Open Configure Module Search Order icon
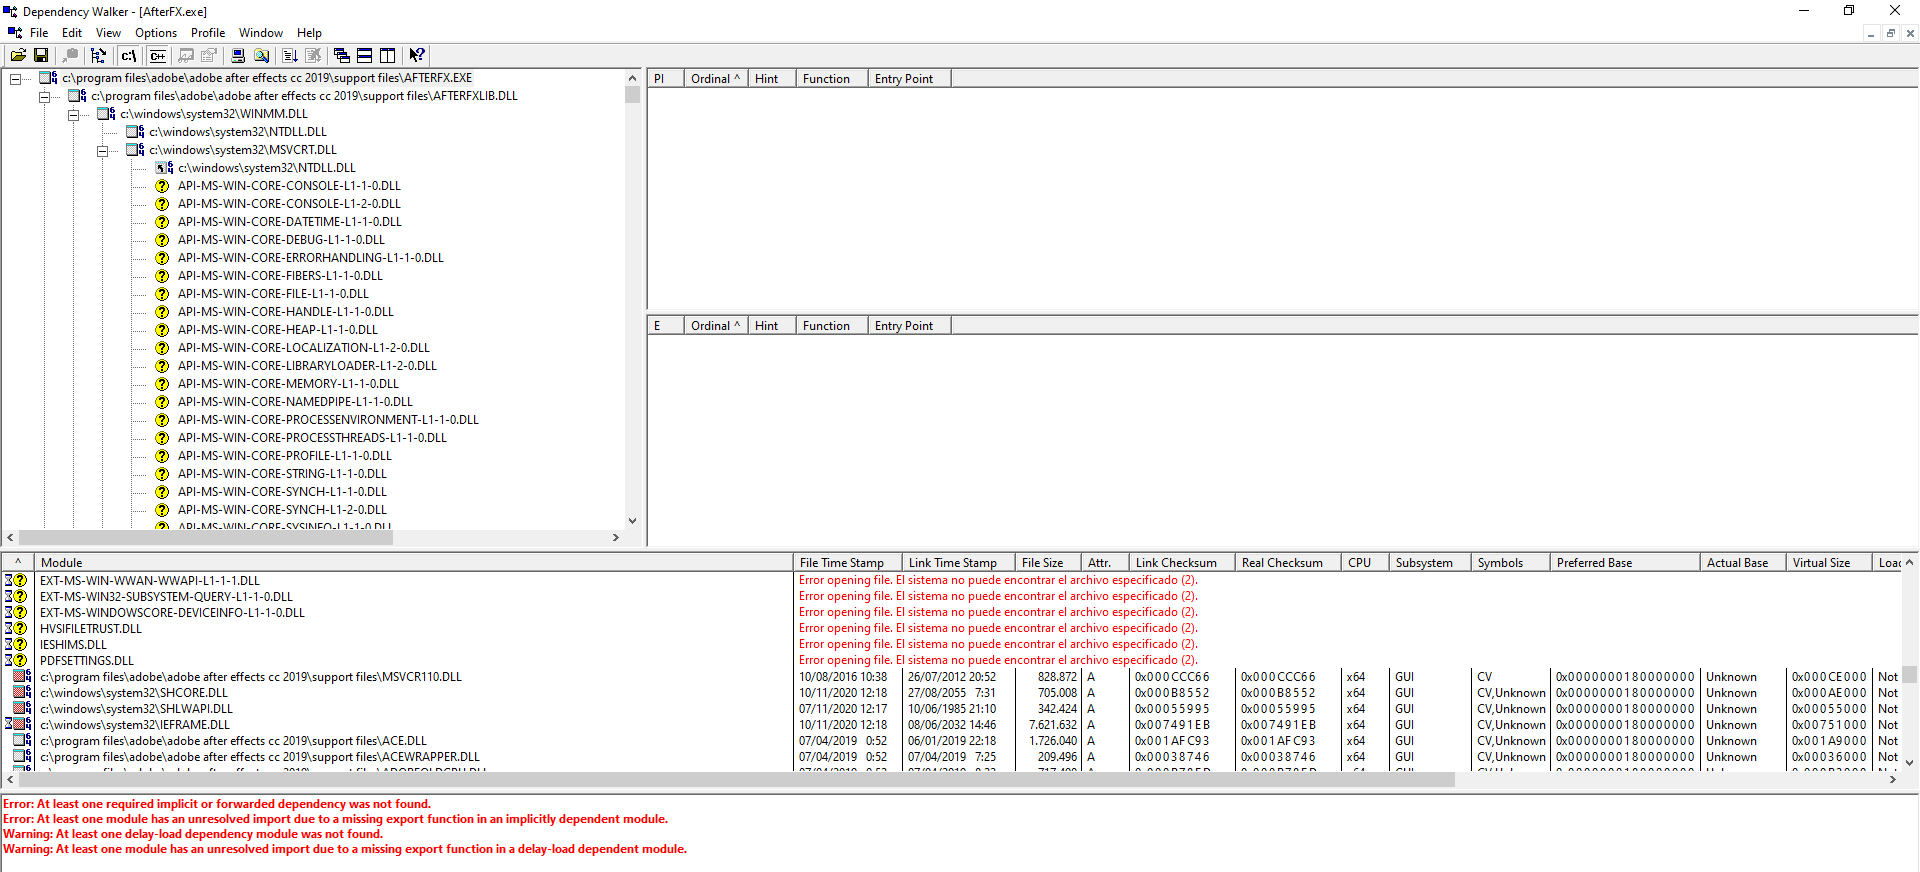 pos(261,56)
